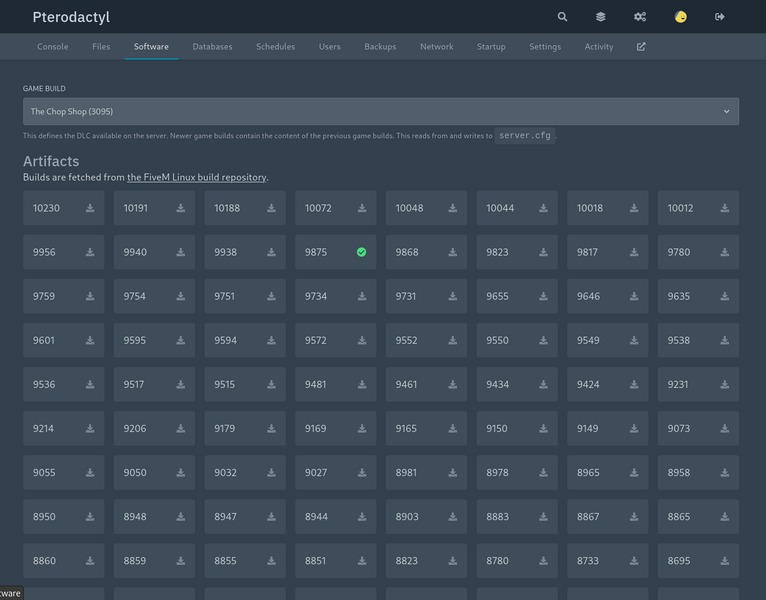Open the external link tab icon
The height and width of the screenshot is (600, 766).
coord(641,46)
